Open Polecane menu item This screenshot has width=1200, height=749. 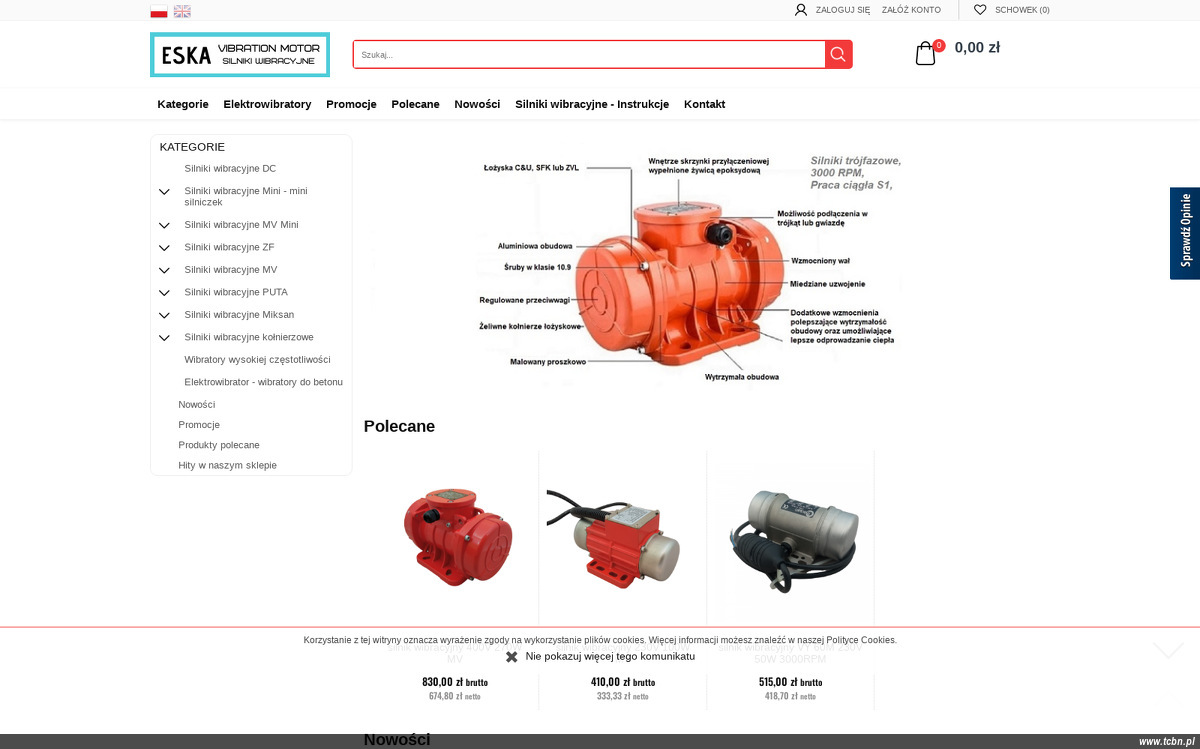click(415, 104)
